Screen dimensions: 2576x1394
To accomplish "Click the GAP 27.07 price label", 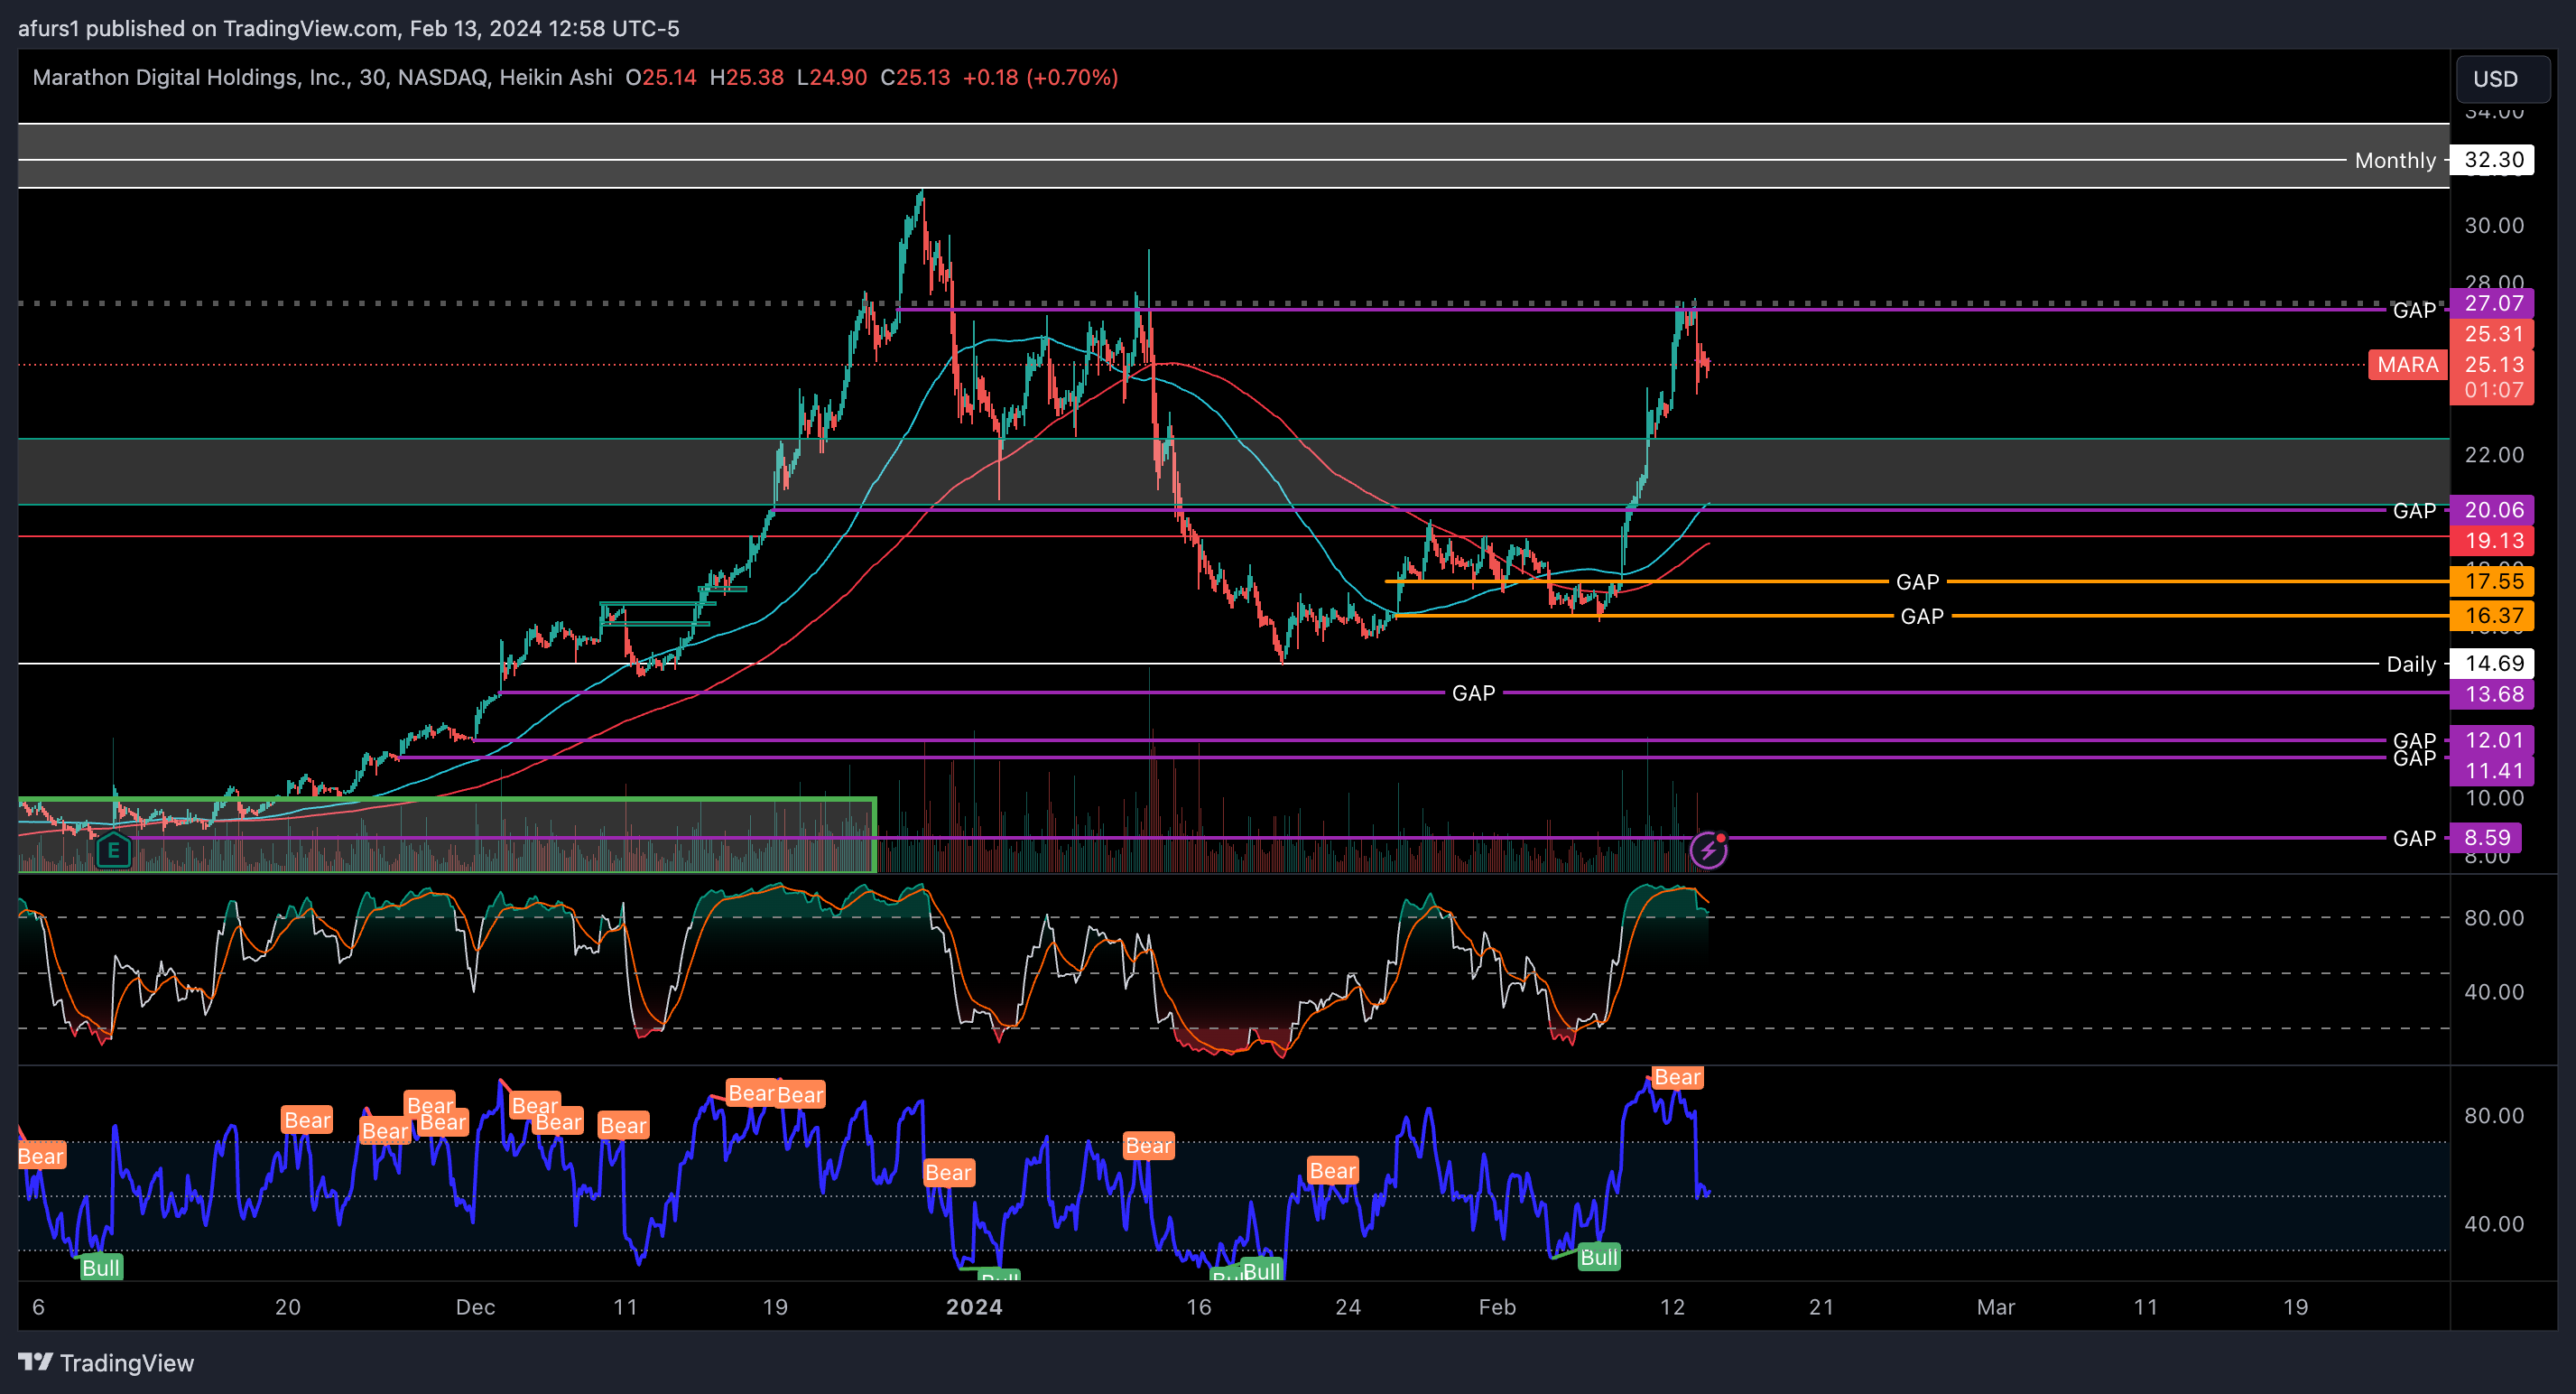I will tap(2492, 303).
